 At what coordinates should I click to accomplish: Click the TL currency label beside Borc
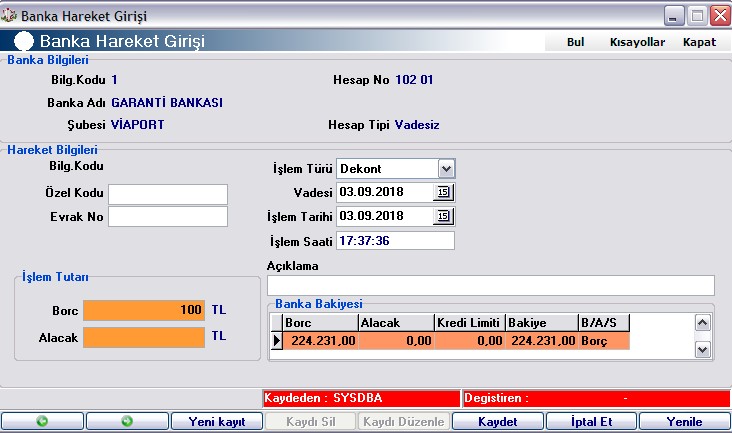coord(218,310)
